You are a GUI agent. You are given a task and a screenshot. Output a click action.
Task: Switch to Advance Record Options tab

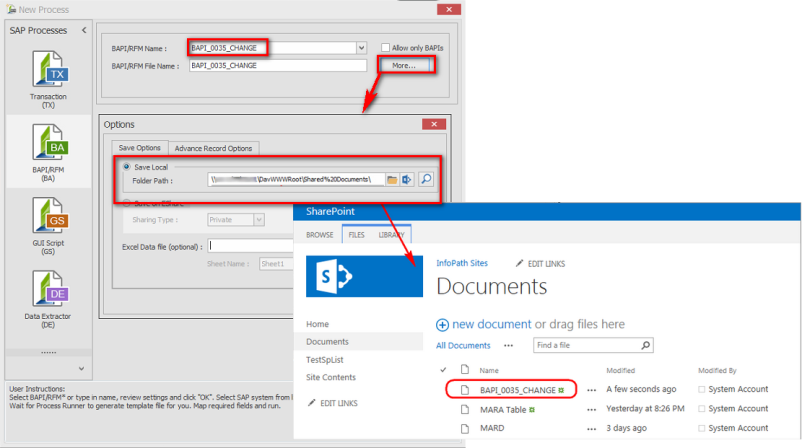coord(213,148)
